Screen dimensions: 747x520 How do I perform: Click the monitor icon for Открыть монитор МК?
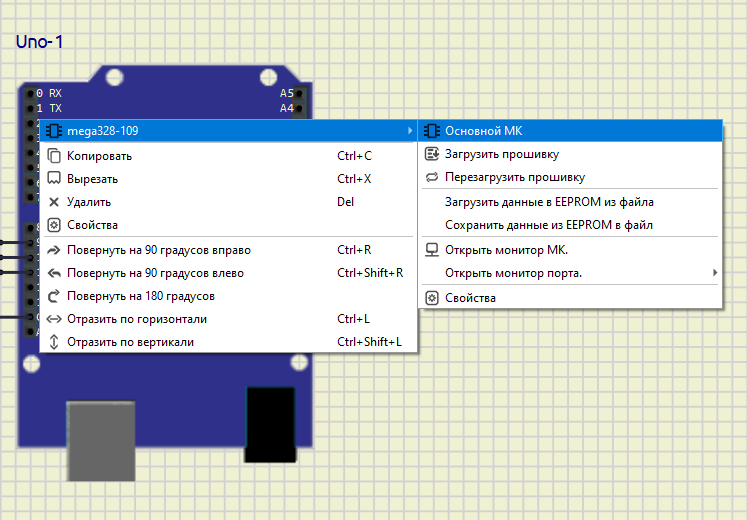(x=432, y=250)
